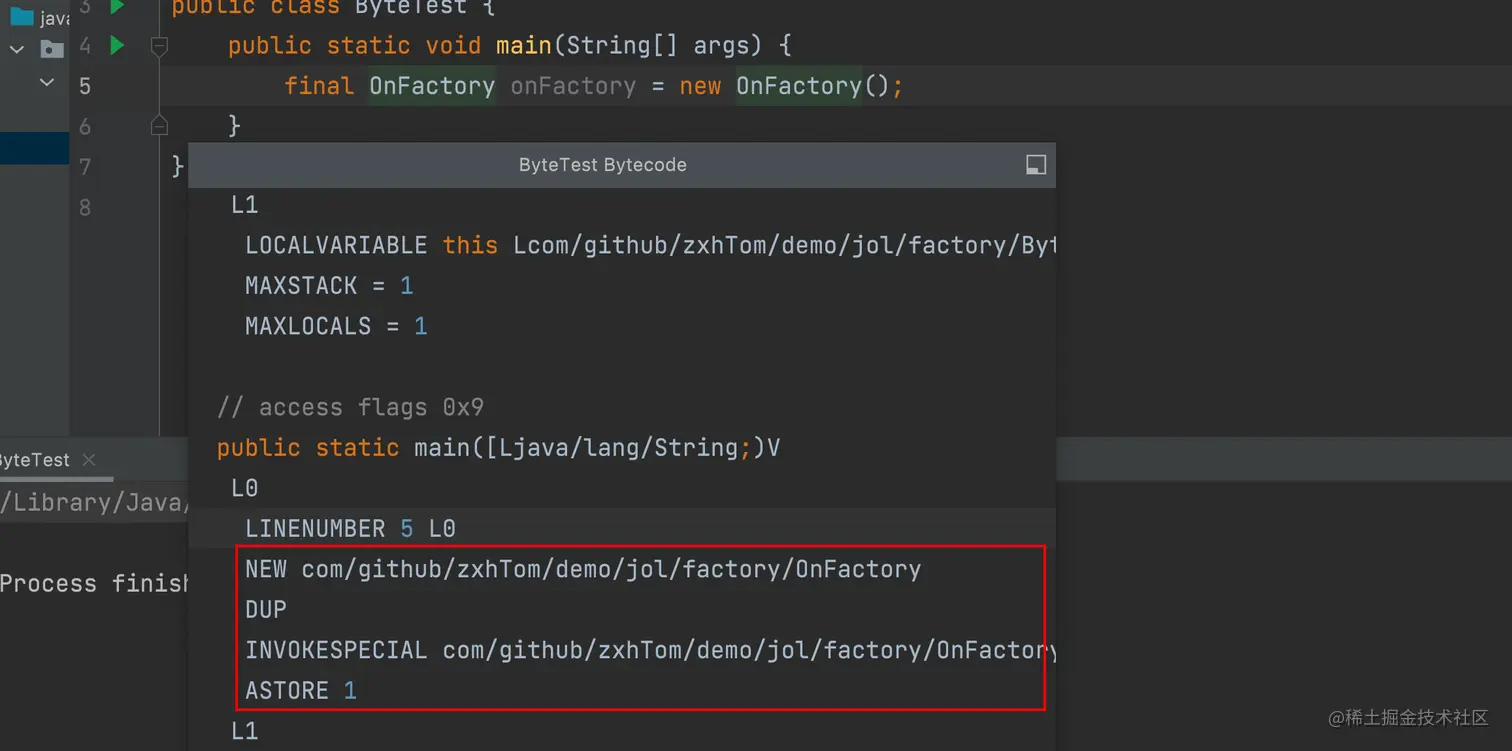The image size is (1512, 751).
Task: Close the ByteTest run tab
Action: pyautogui.click(x=89, y=460)
